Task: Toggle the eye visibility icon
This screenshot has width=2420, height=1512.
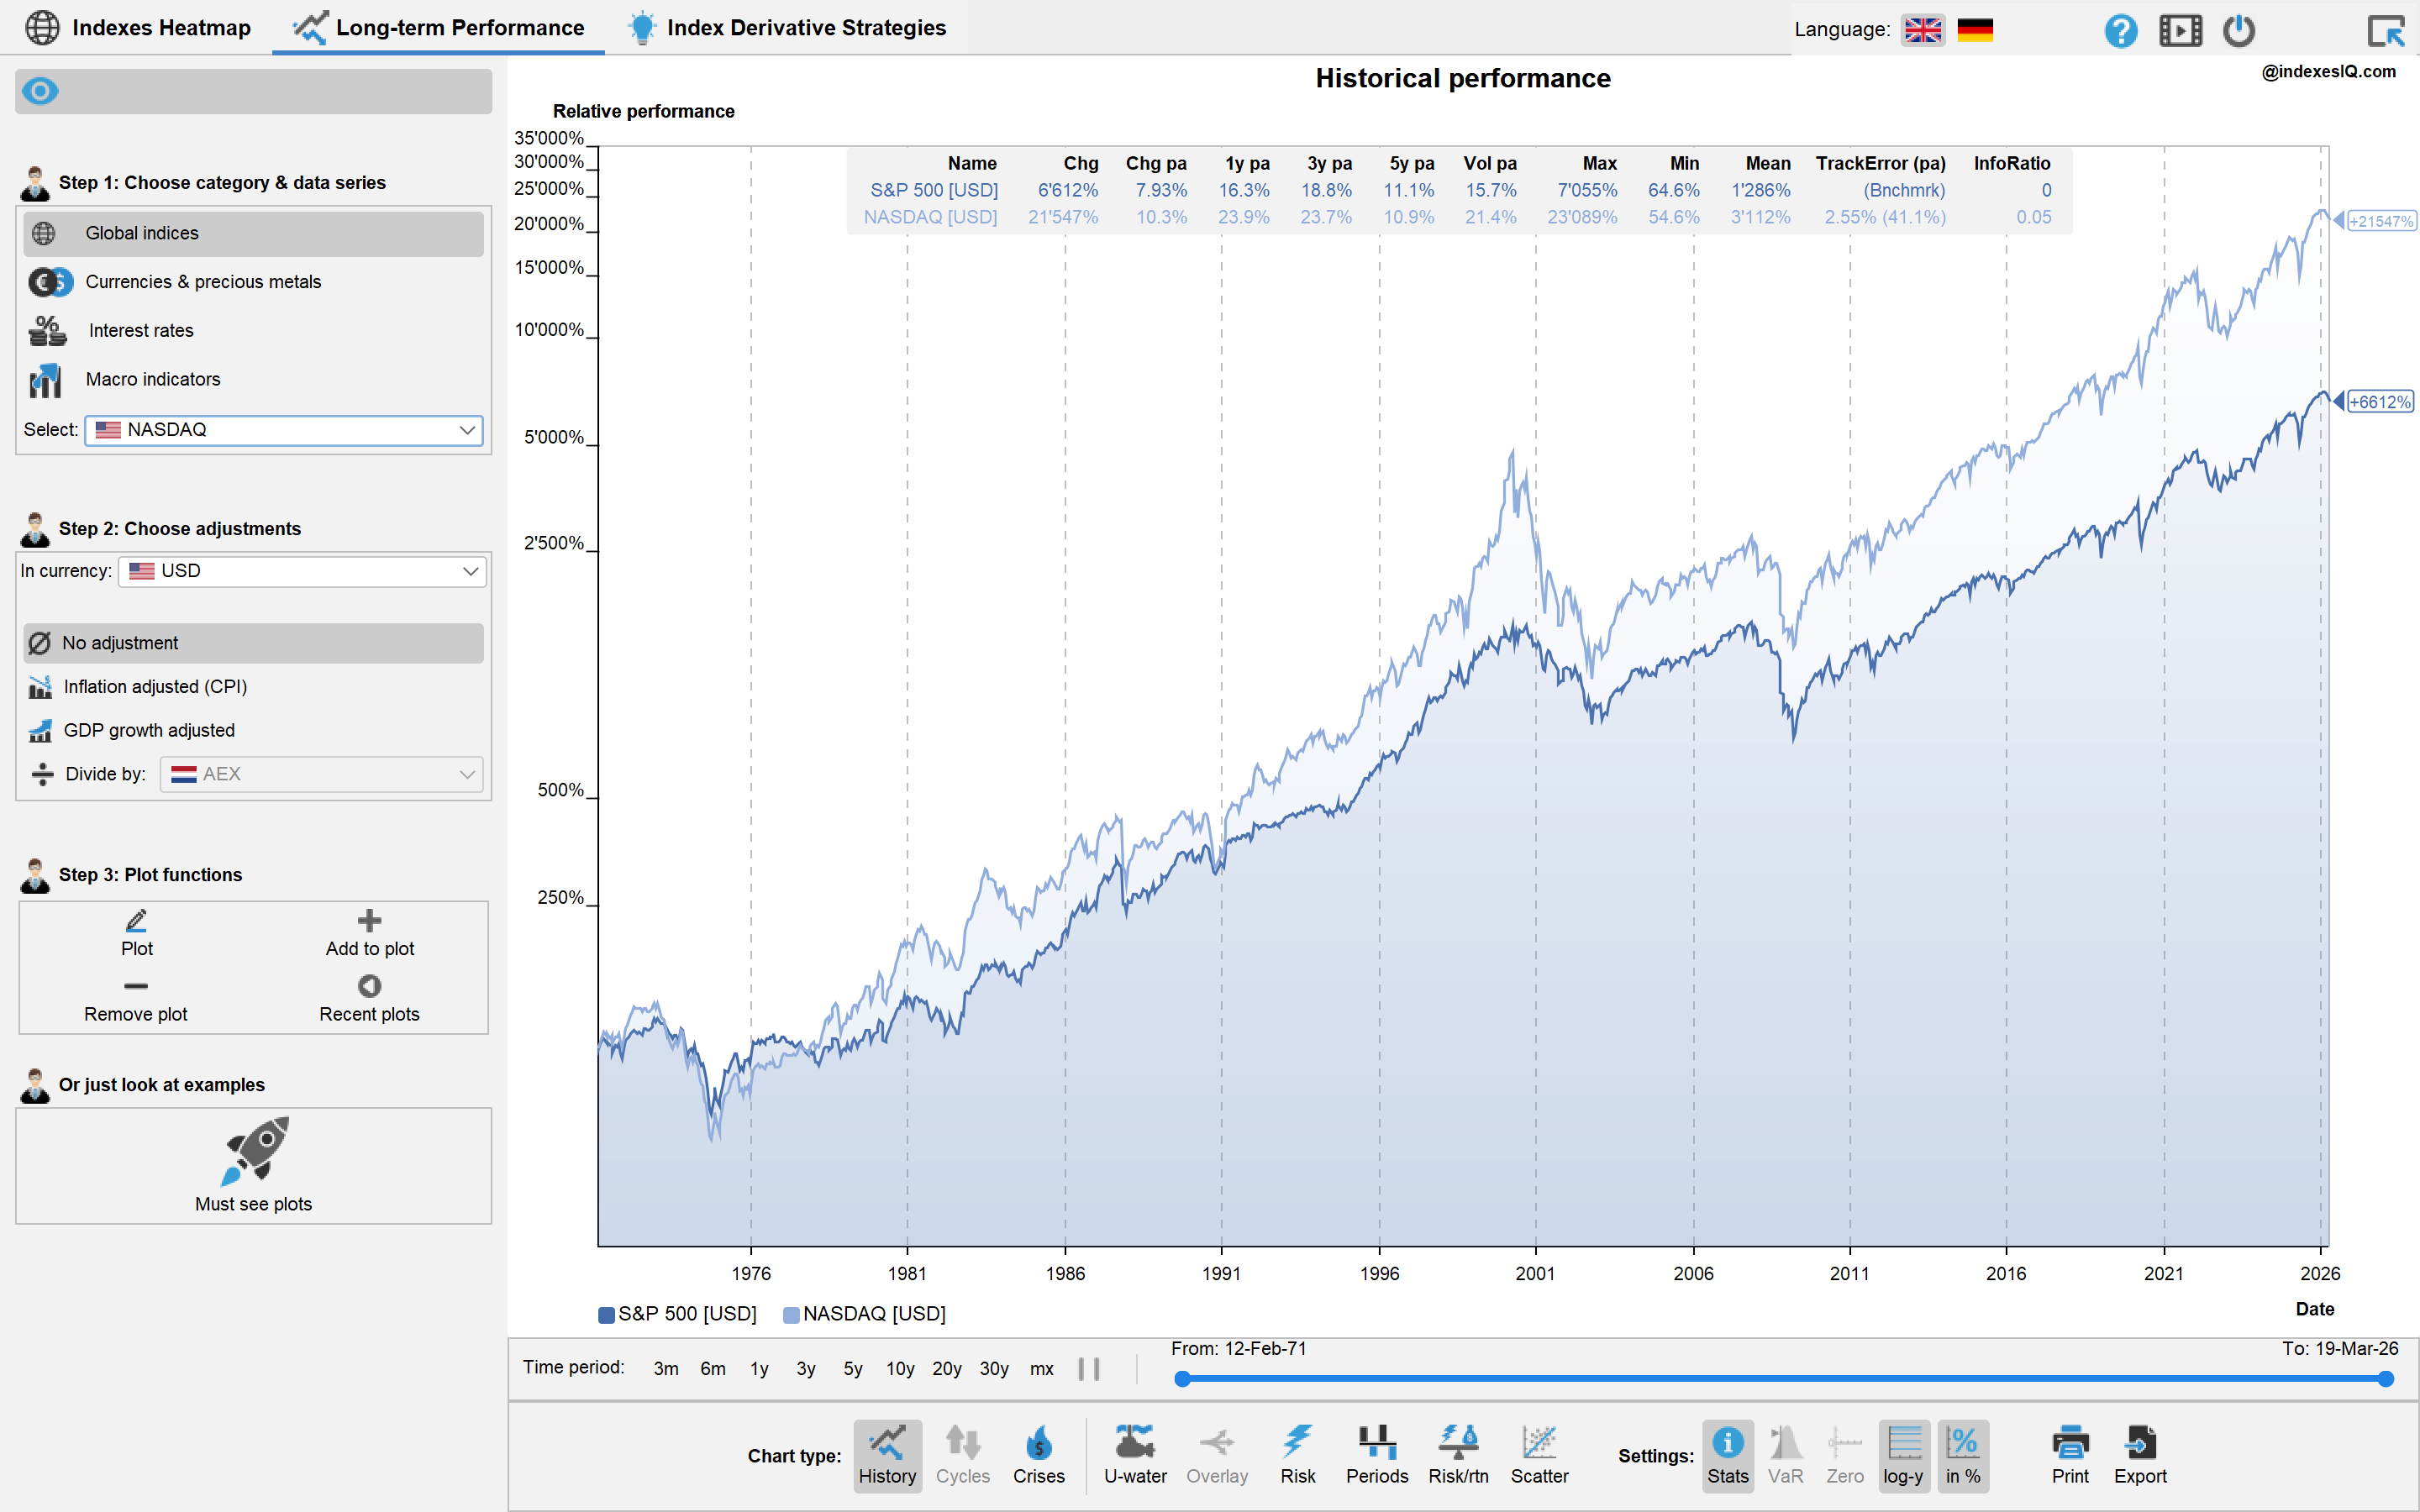Action: click(x=40, y=91)
